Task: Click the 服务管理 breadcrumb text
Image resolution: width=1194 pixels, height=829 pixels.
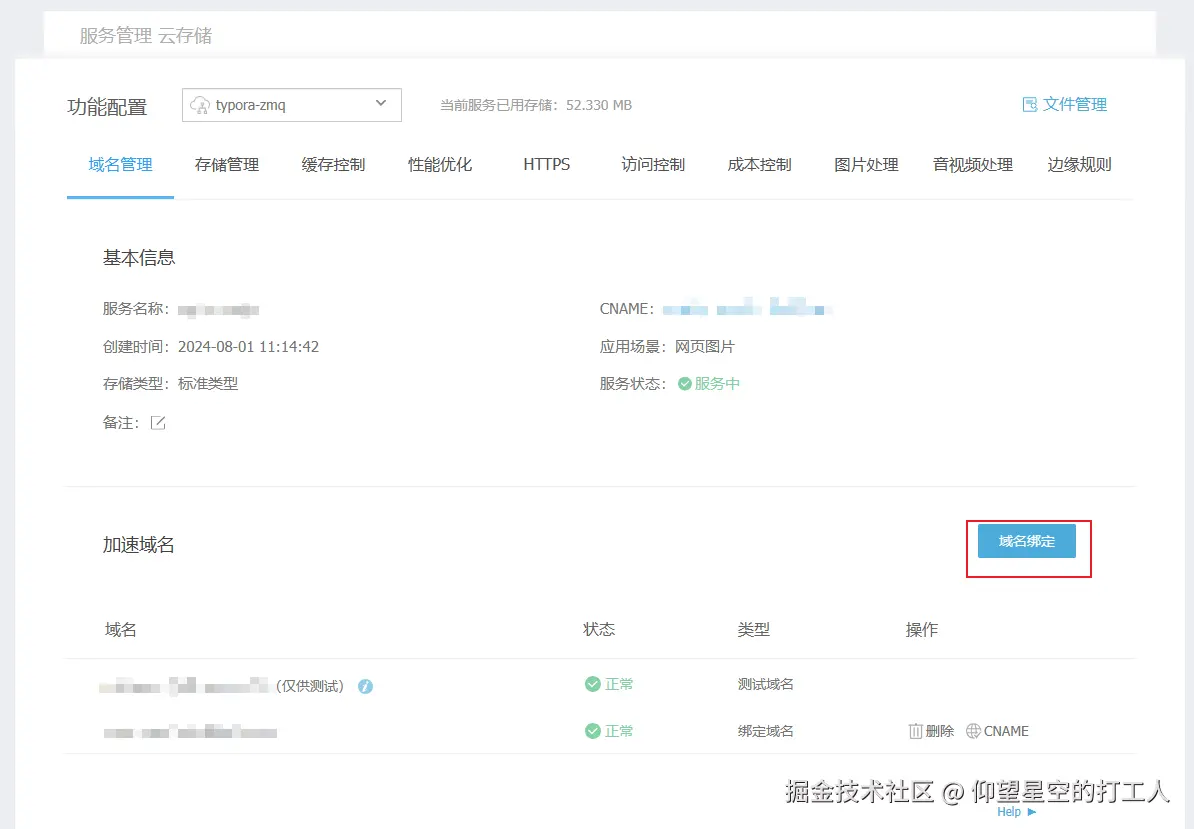Action: point(116,36)
